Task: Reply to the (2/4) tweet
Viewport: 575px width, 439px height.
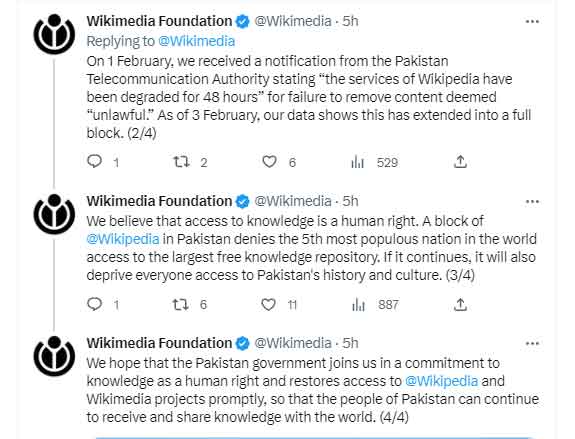Action: 95,161
